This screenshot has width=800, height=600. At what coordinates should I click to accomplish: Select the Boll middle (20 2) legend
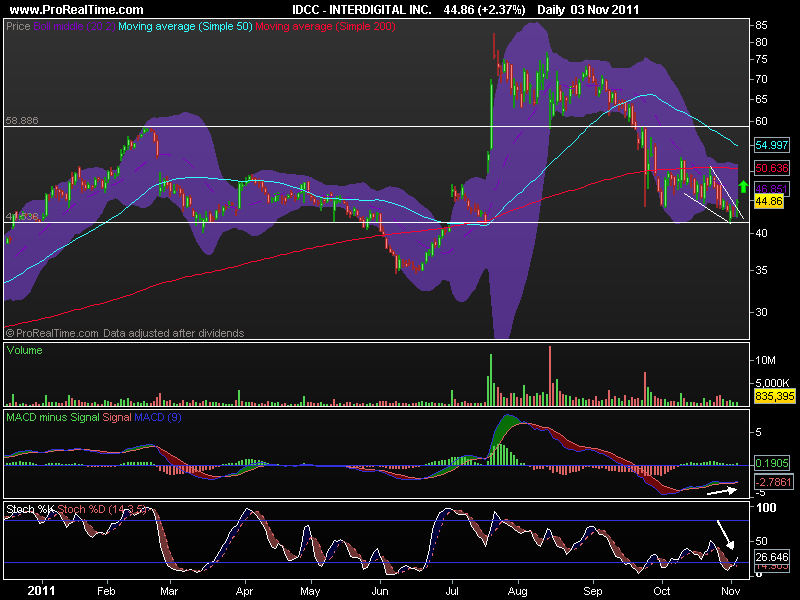pos(74,26)
